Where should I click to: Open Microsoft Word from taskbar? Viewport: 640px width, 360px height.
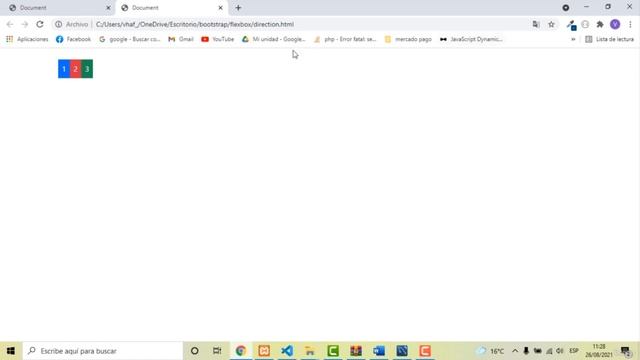click(379, 351)
